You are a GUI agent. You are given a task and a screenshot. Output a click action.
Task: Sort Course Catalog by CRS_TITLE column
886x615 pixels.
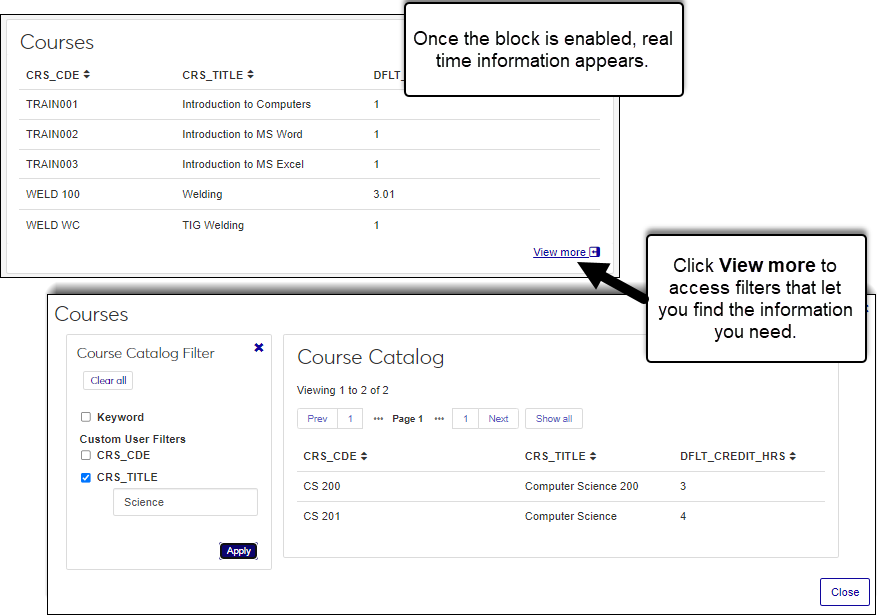pos(560,456)
